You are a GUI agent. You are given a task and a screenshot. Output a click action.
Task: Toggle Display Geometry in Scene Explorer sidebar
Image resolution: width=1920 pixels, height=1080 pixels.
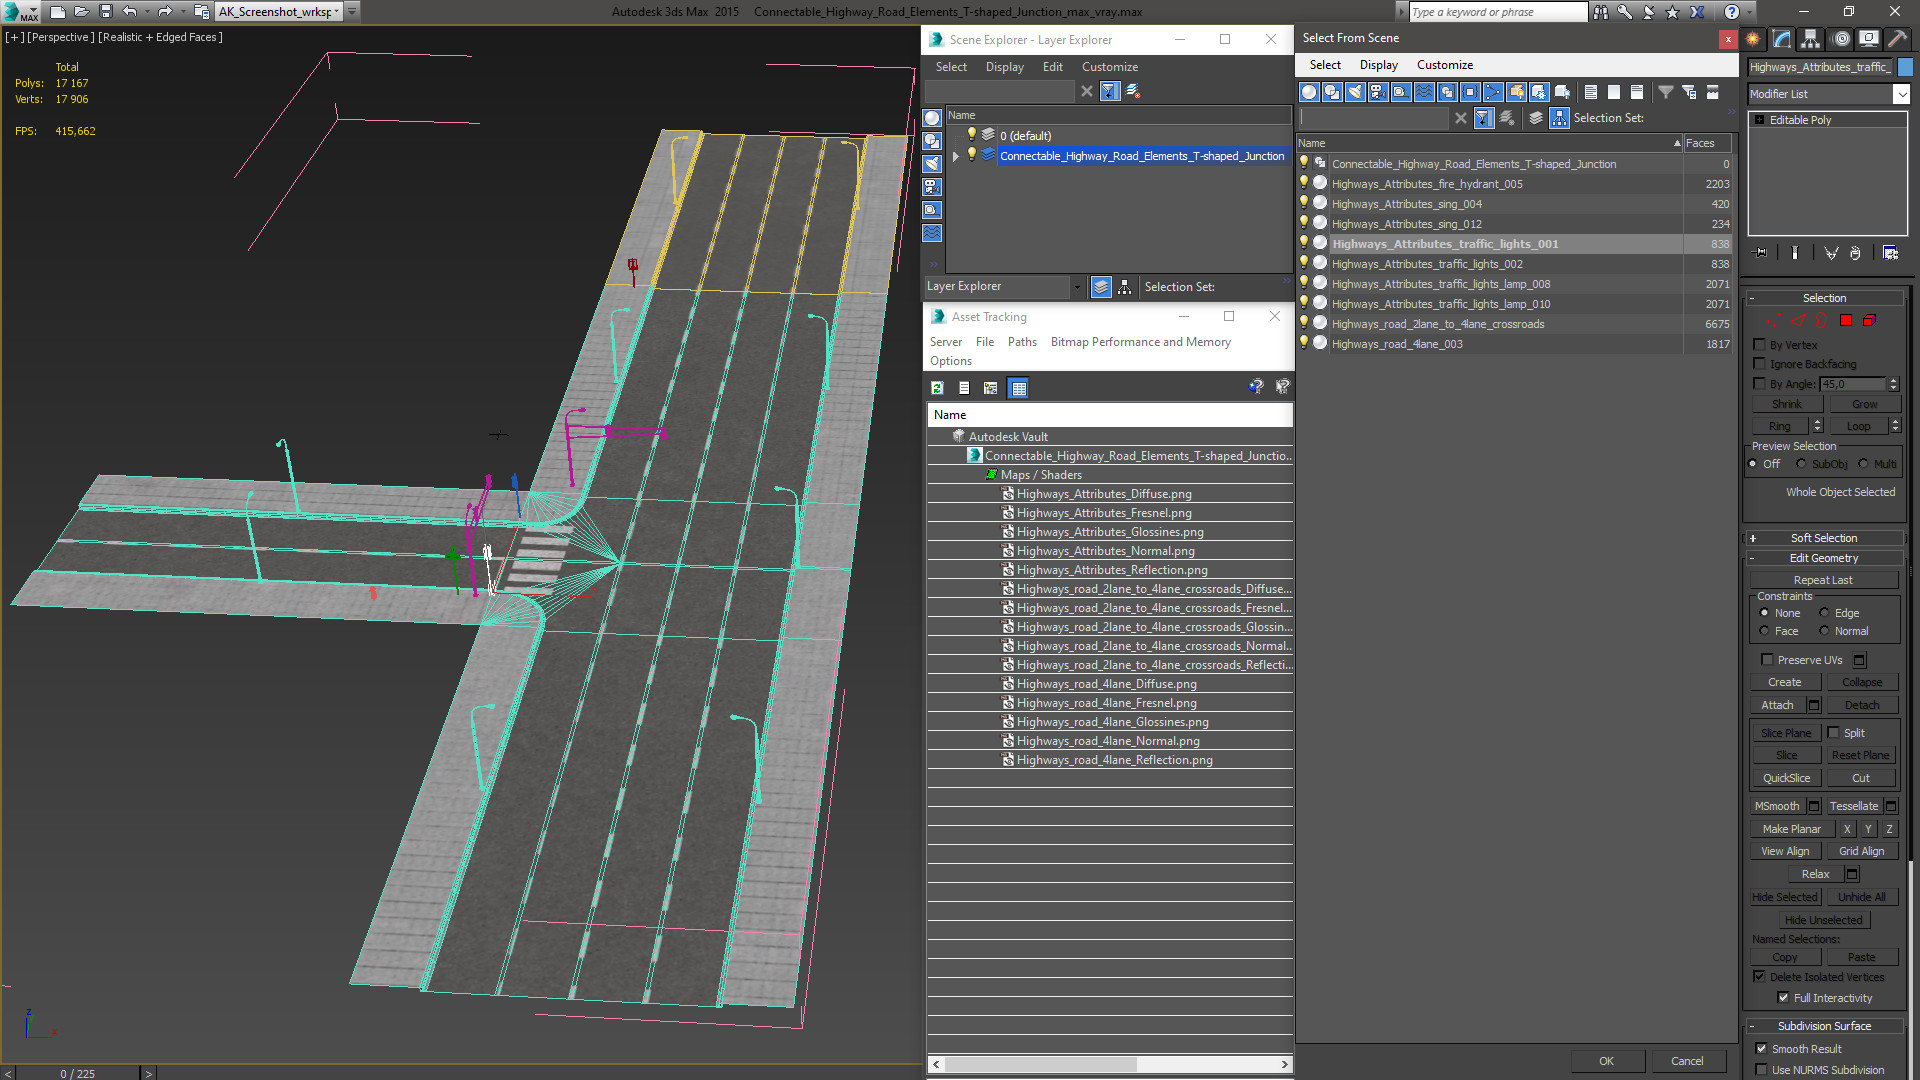(x=932, y=118)
